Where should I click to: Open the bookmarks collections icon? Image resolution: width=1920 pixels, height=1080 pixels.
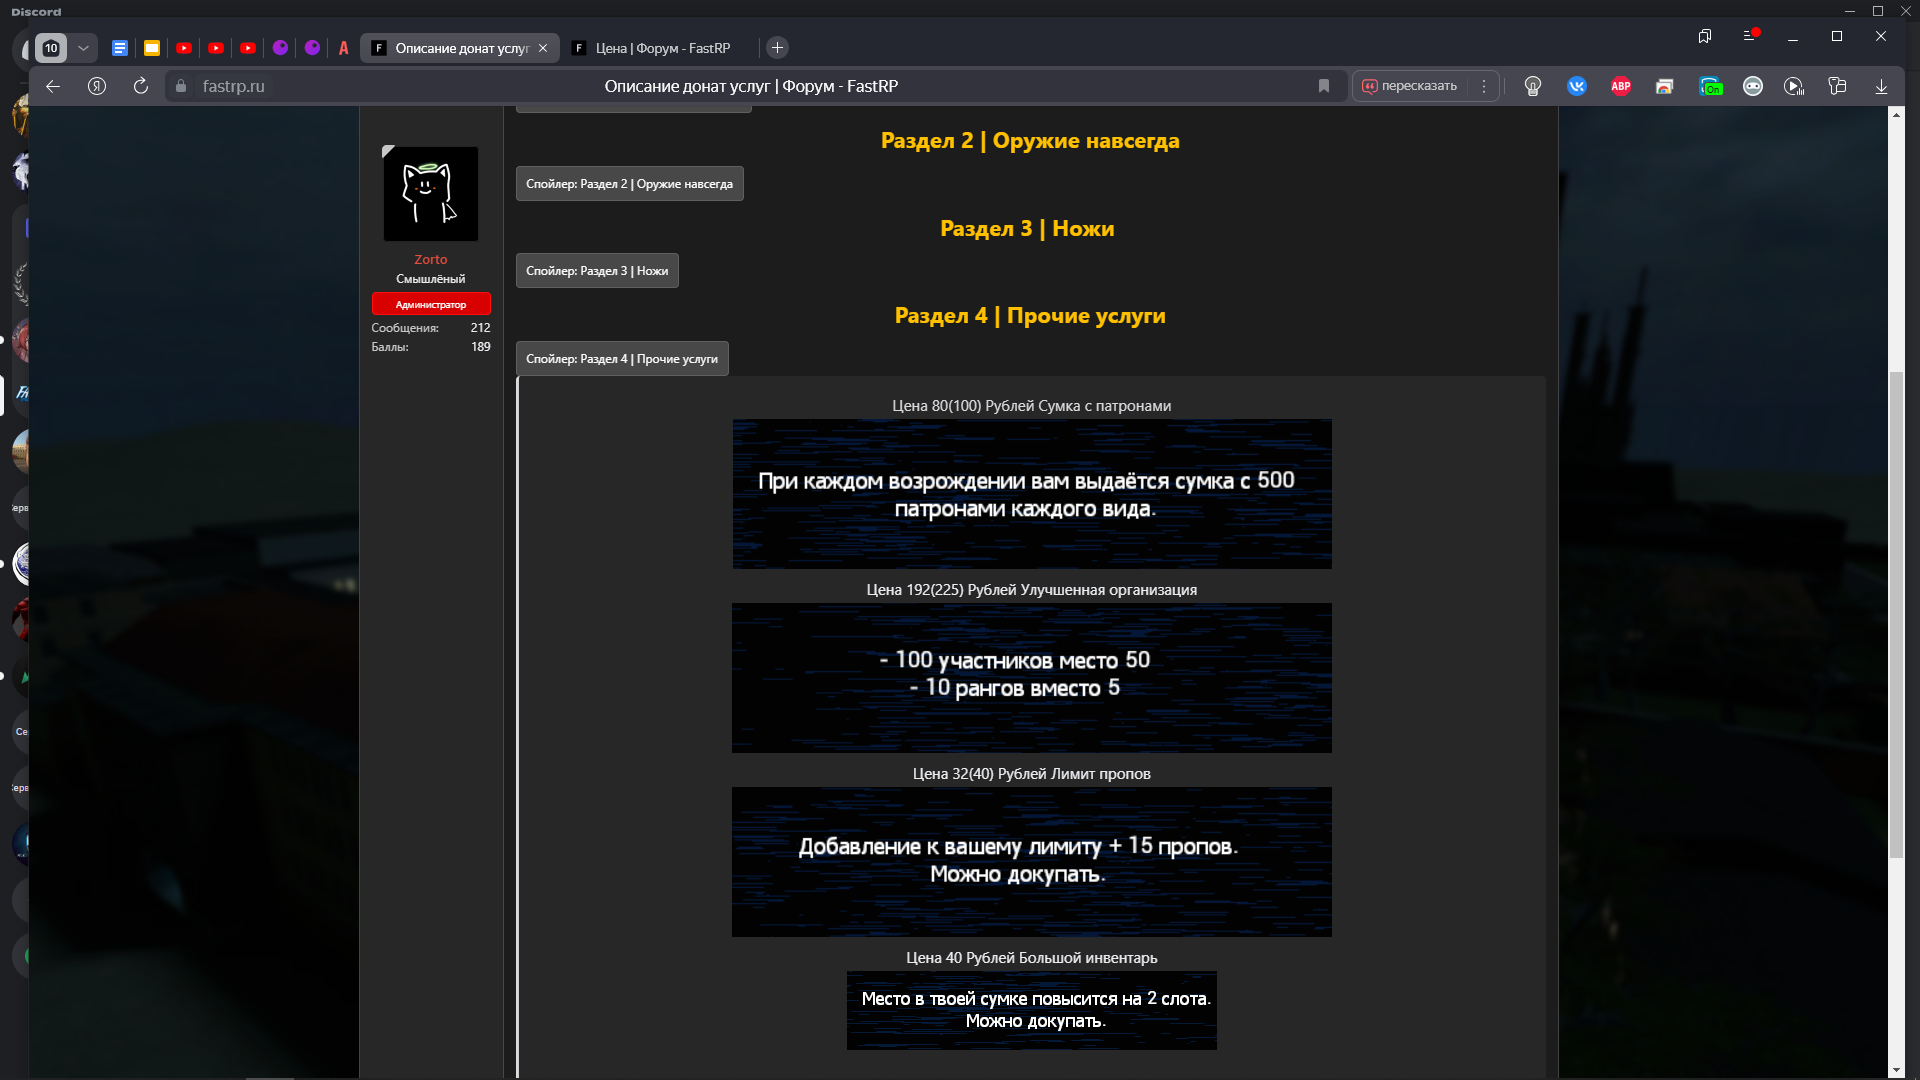click(x=1705, y=36)
